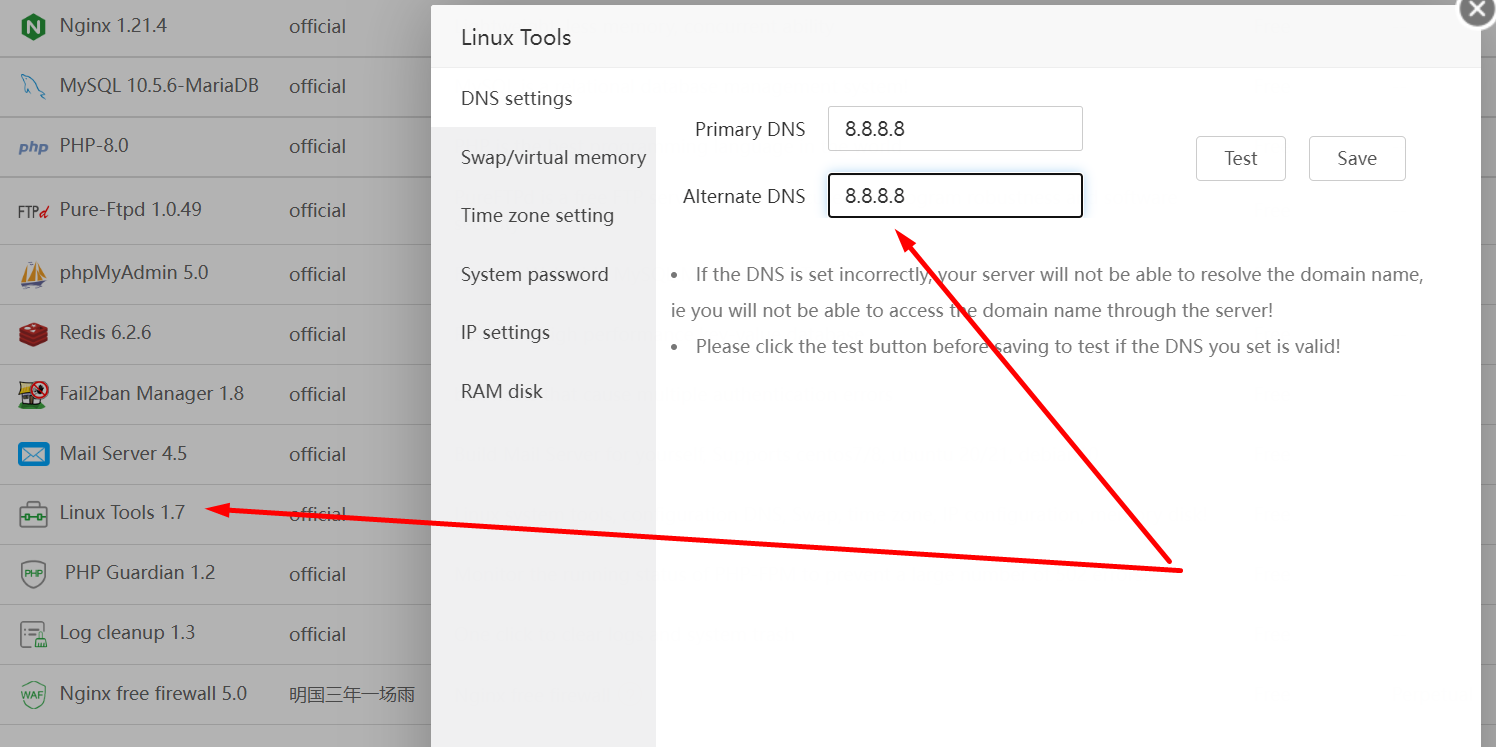Image resolution: width=1496 pixels, height=747 pixels.
Task: Click the Fail2ban Manager icon
Action: click(x=33, y=394)
